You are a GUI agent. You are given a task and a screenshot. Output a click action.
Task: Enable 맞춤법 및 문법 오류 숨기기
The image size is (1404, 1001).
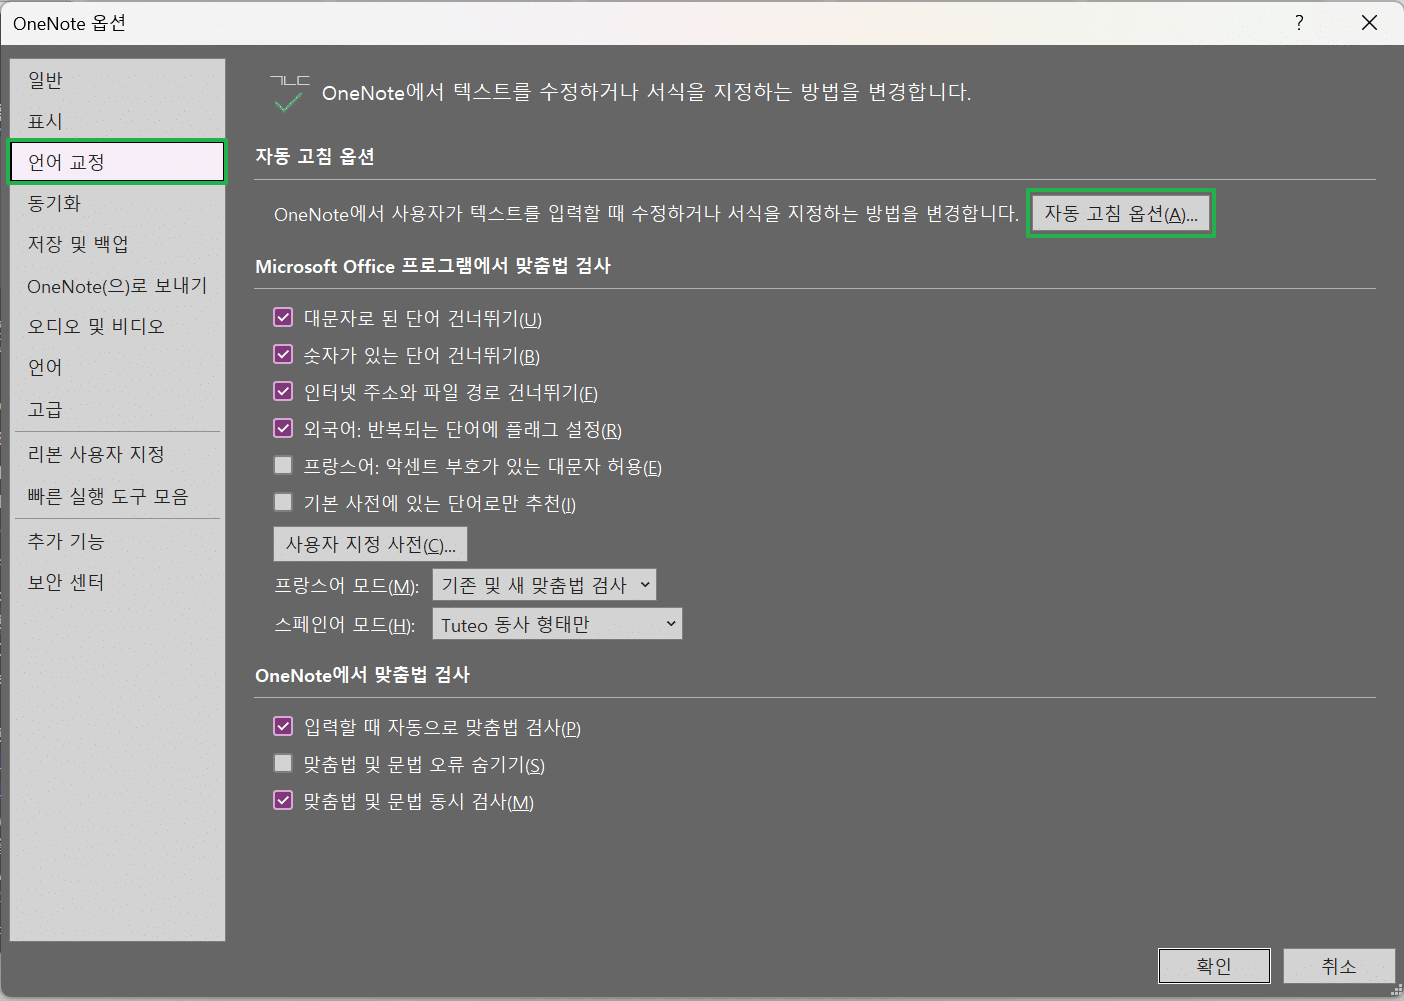click(283, 763)
